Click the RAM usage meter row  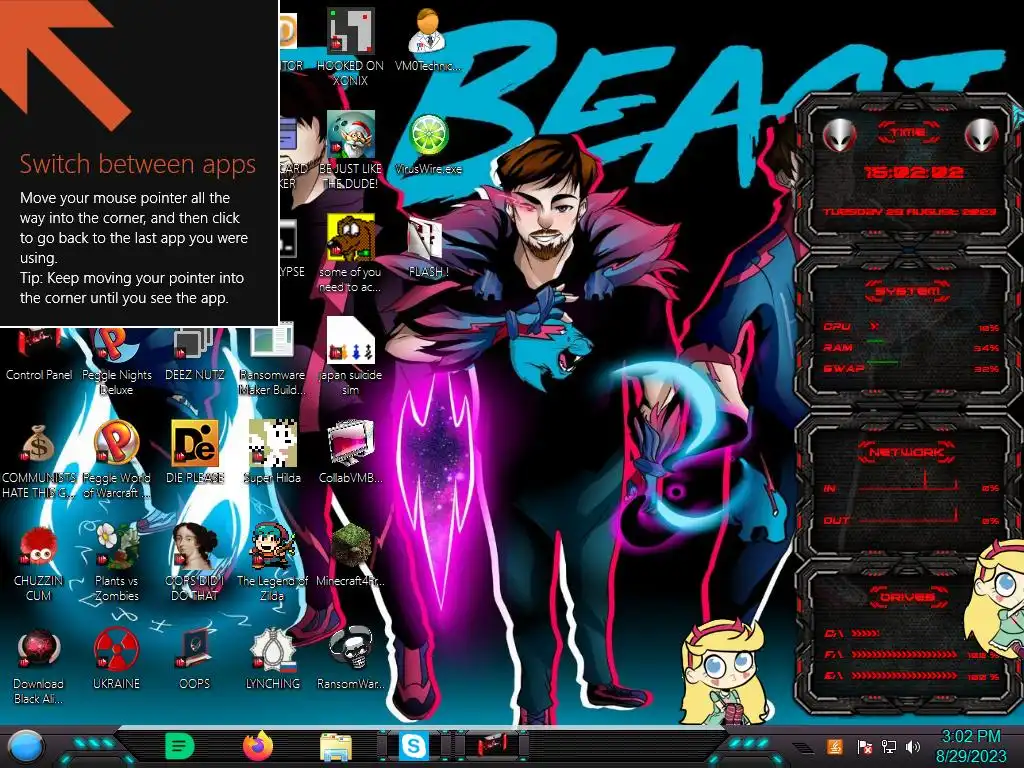coord(911,347)
